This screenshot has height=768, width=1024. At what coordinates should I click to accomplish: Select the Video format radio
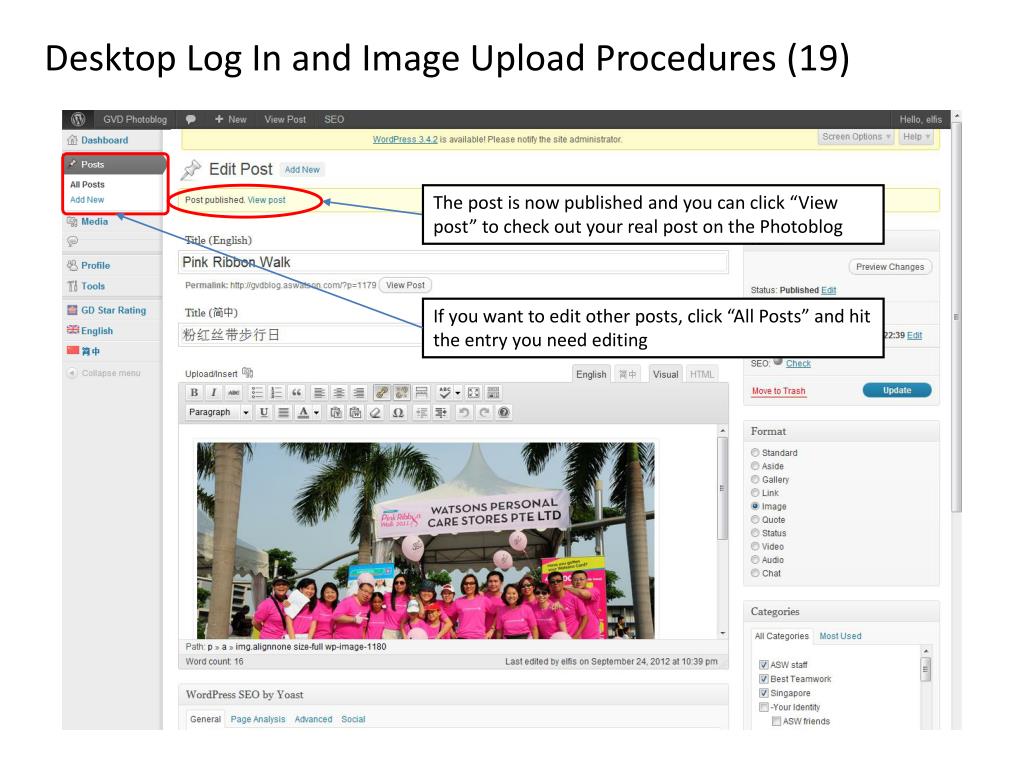pyautogui.click(x=755, y=546)
